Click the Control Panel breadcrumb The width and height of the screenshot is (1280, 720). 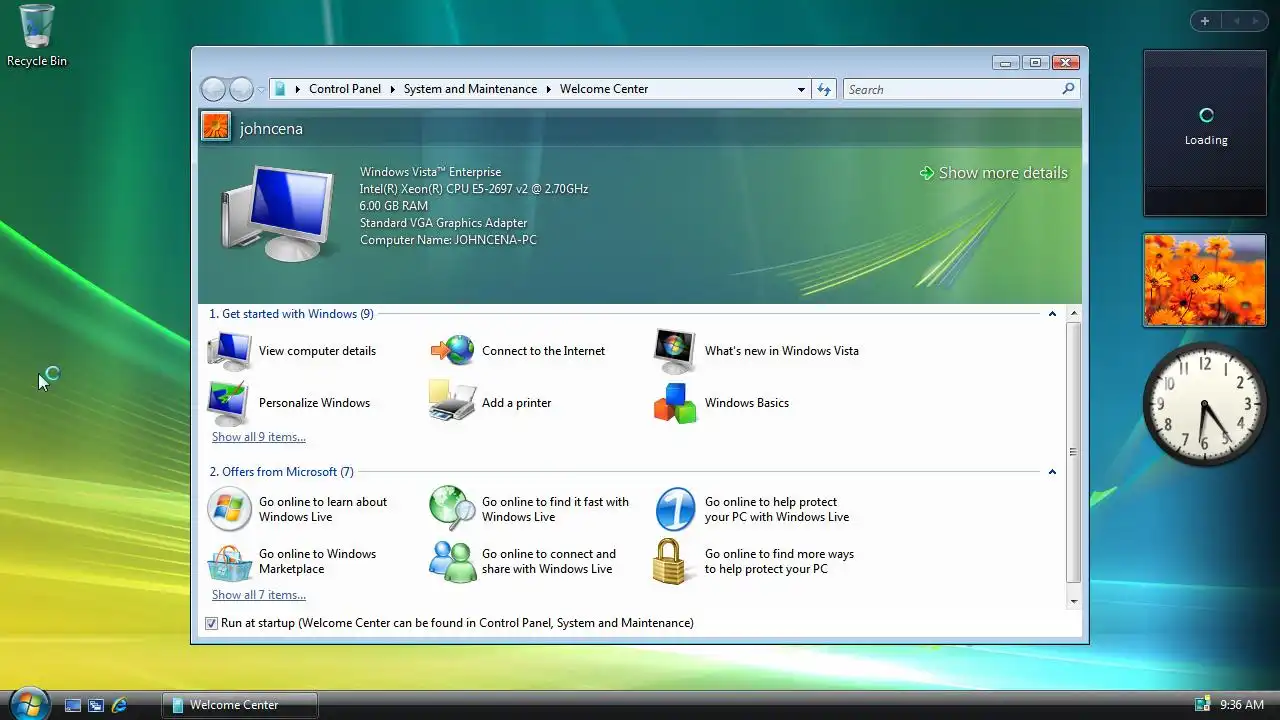click(x=345, y=89)
